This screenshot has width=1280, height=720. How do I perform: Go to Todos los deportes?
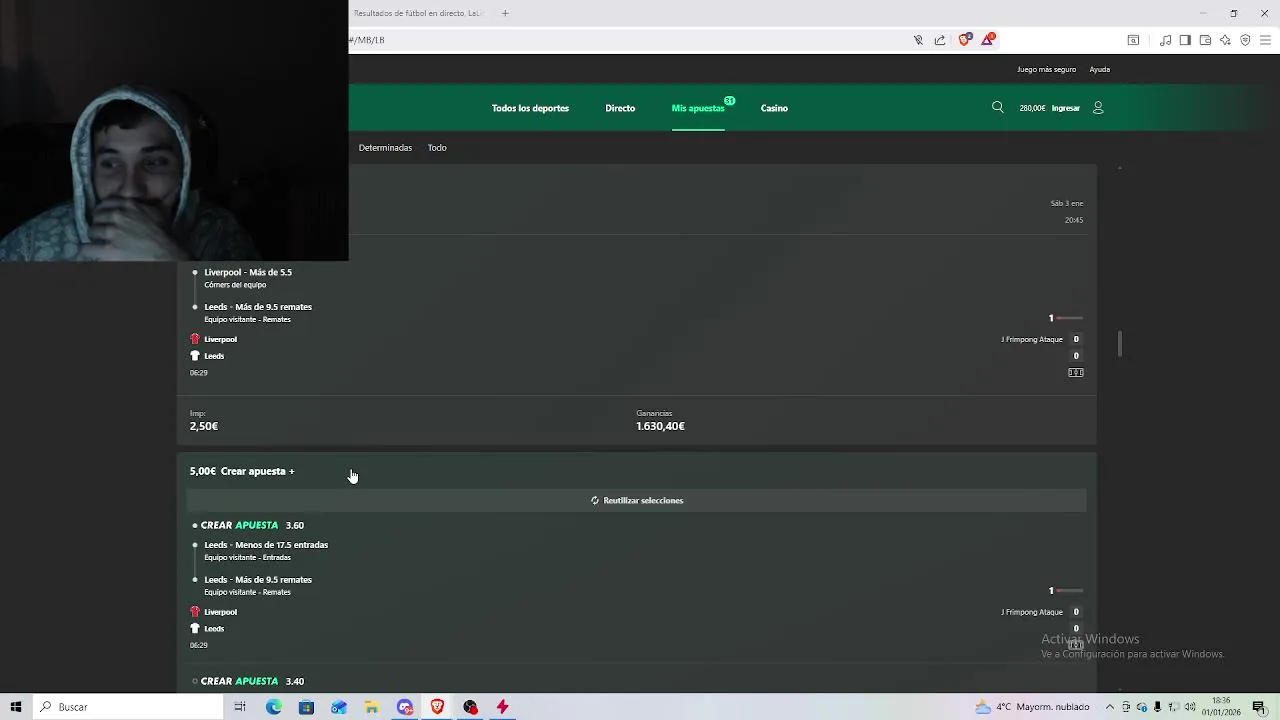(x=530, y=108)
